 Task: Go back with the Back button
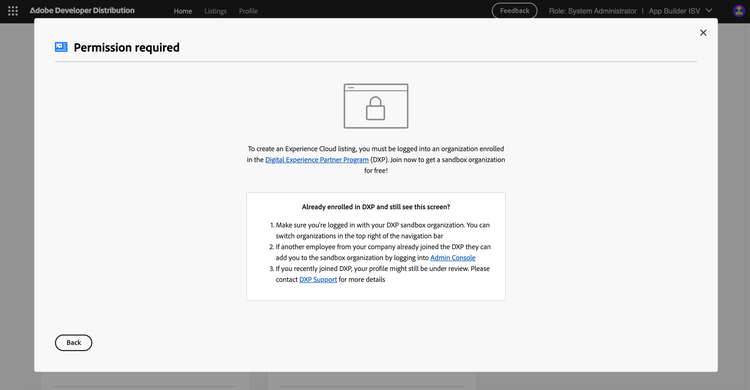74,343
